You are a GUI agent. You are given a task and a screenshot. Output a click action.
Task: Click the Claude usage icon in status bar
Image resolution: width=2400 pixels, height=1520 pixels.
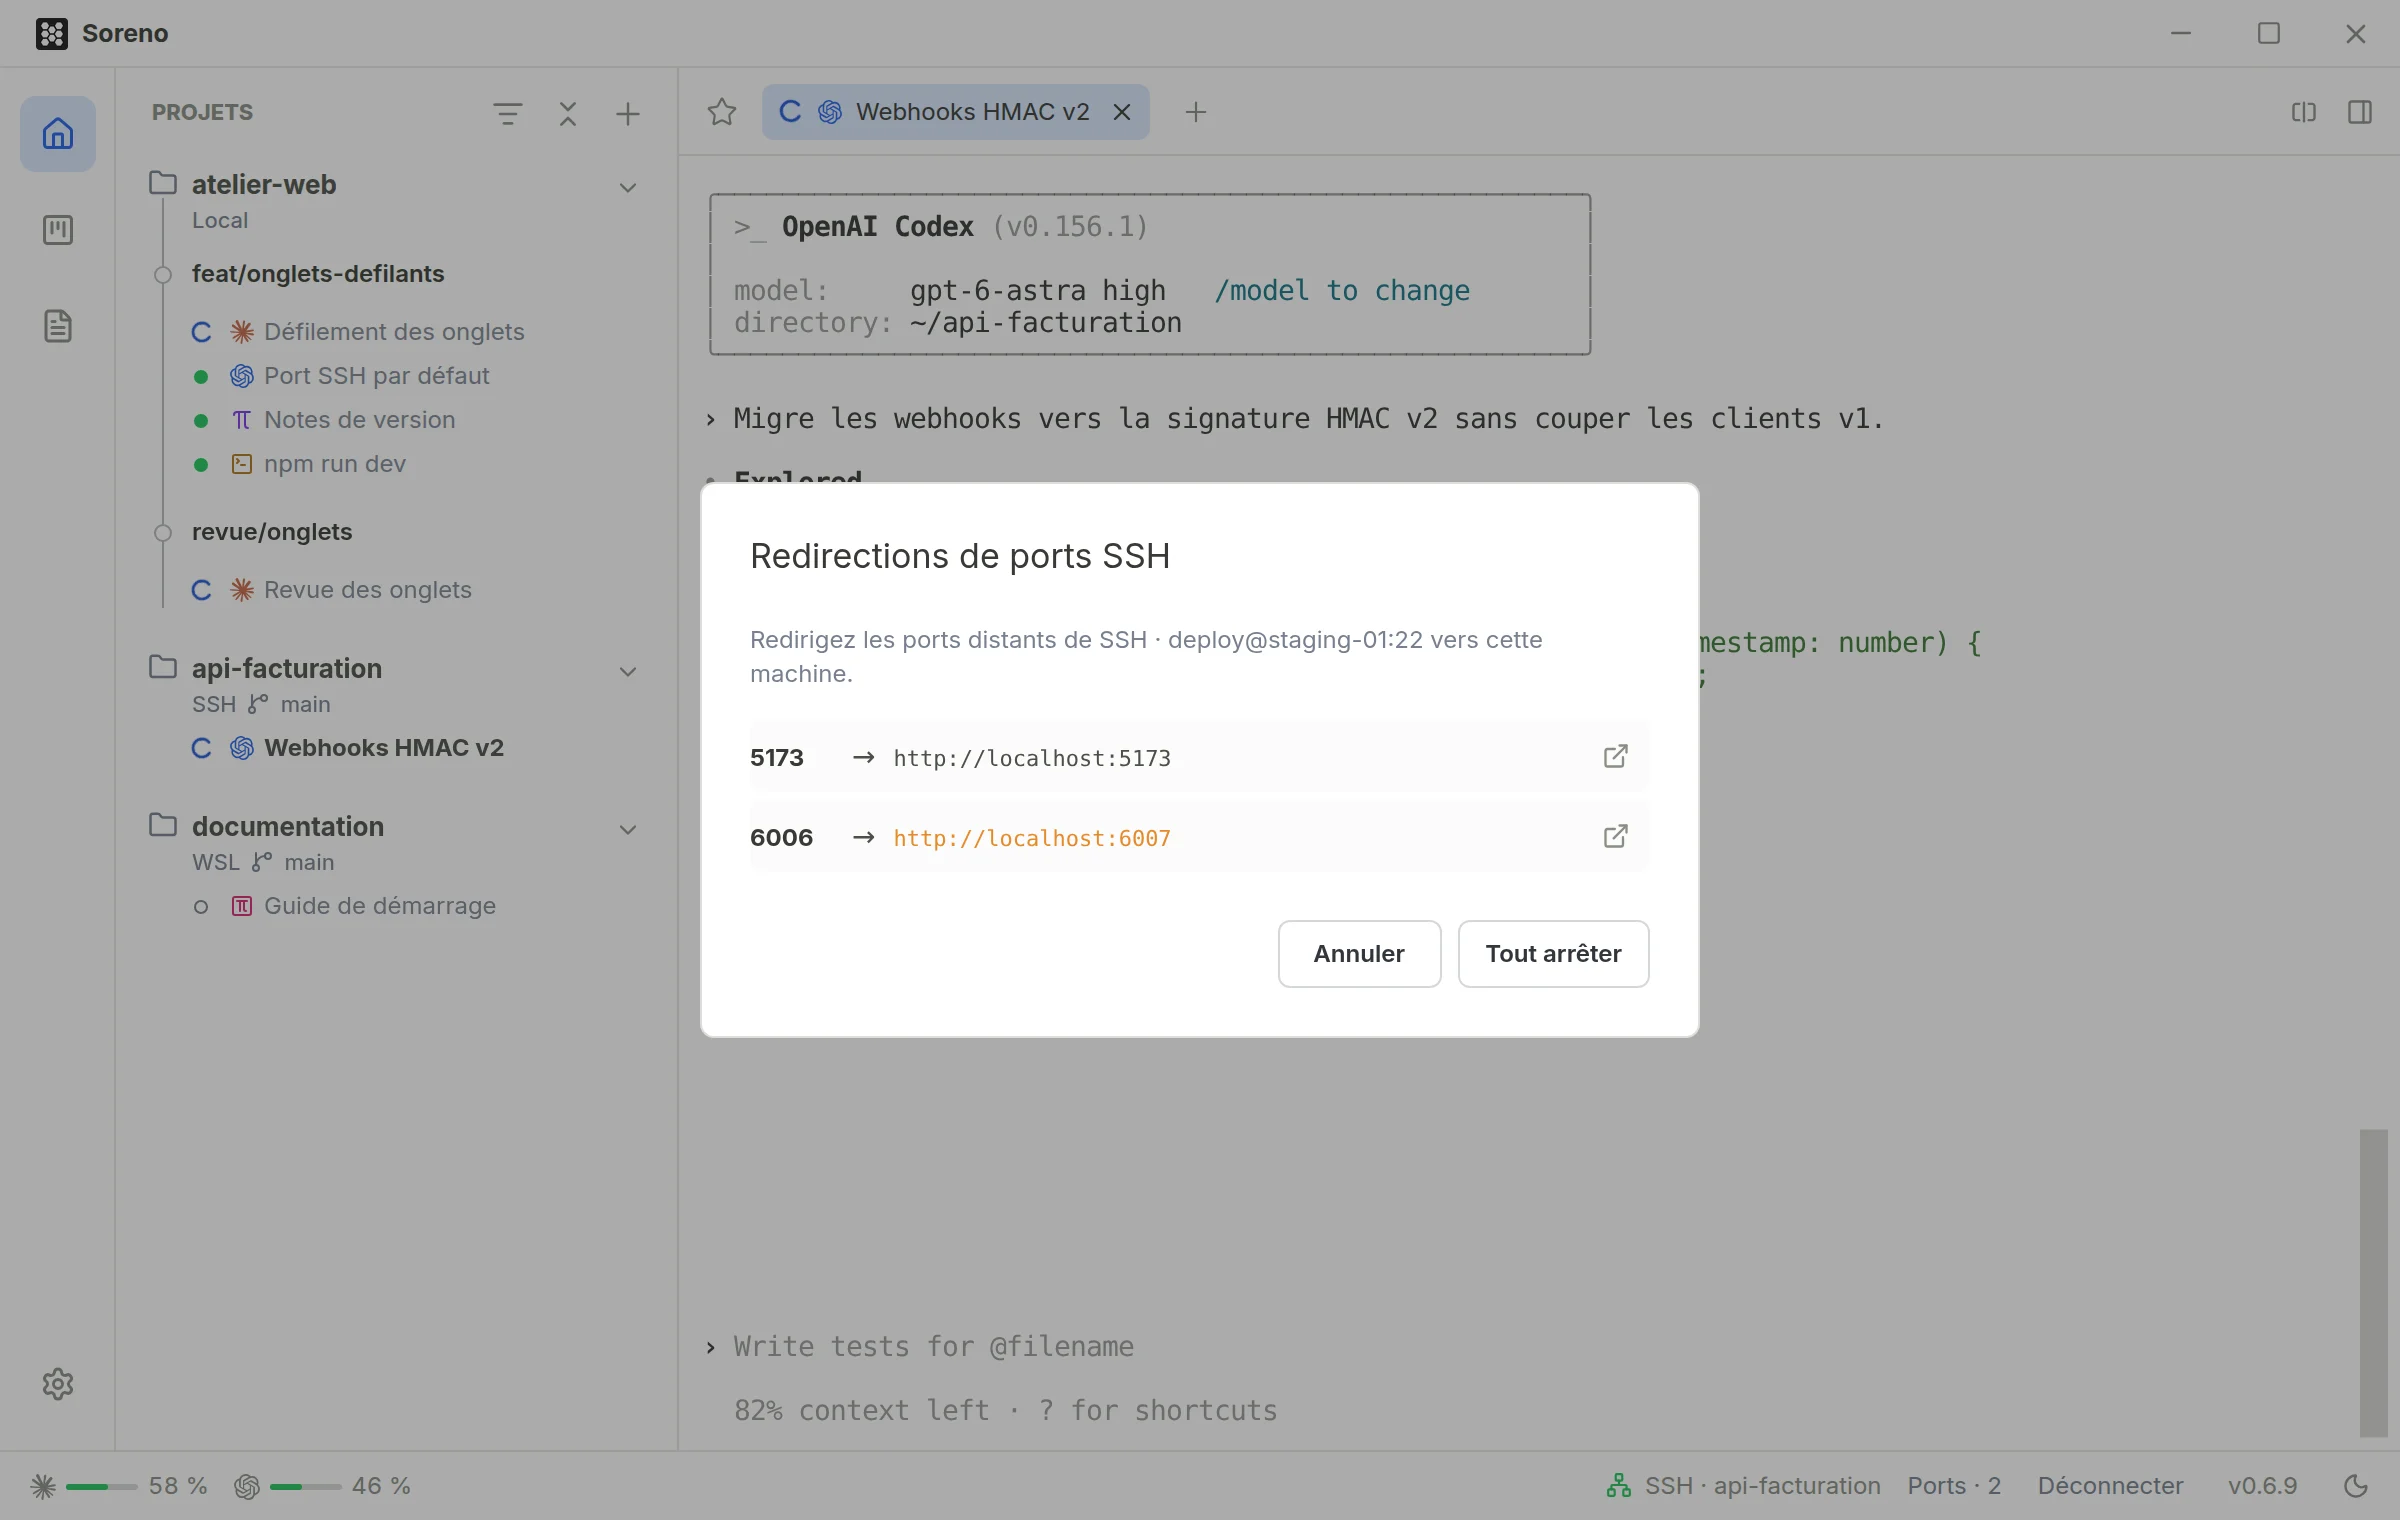point(43,1486)
